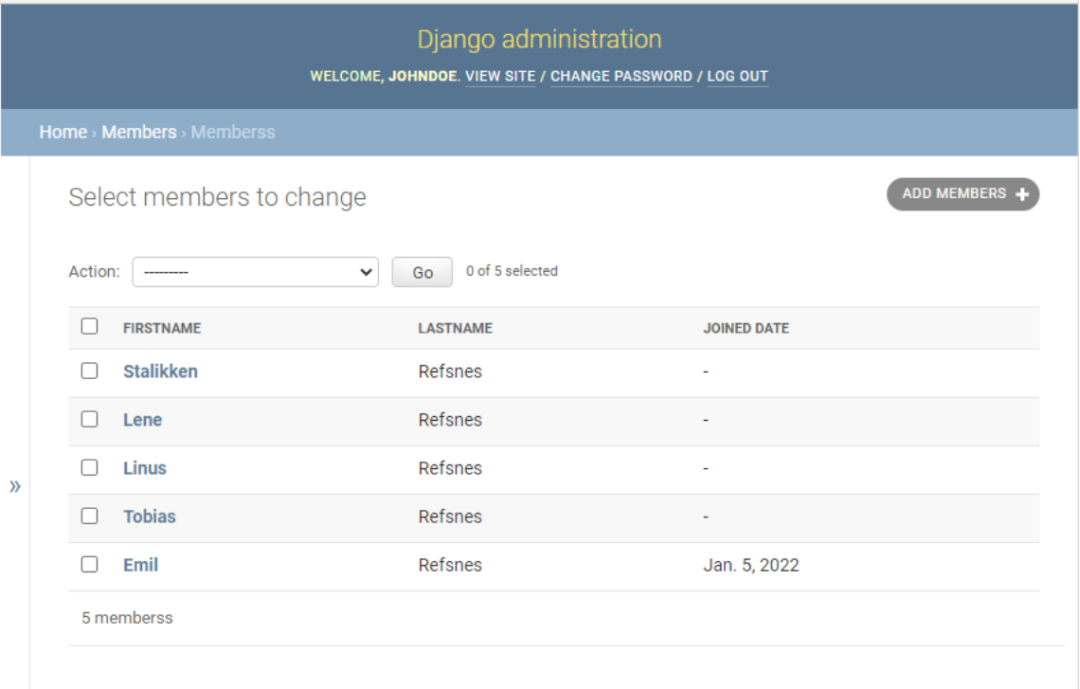Image resolution: width=1080 pixels, height=689 pixels.
Task: Open the Lene member record
Action: coord(143,420)
